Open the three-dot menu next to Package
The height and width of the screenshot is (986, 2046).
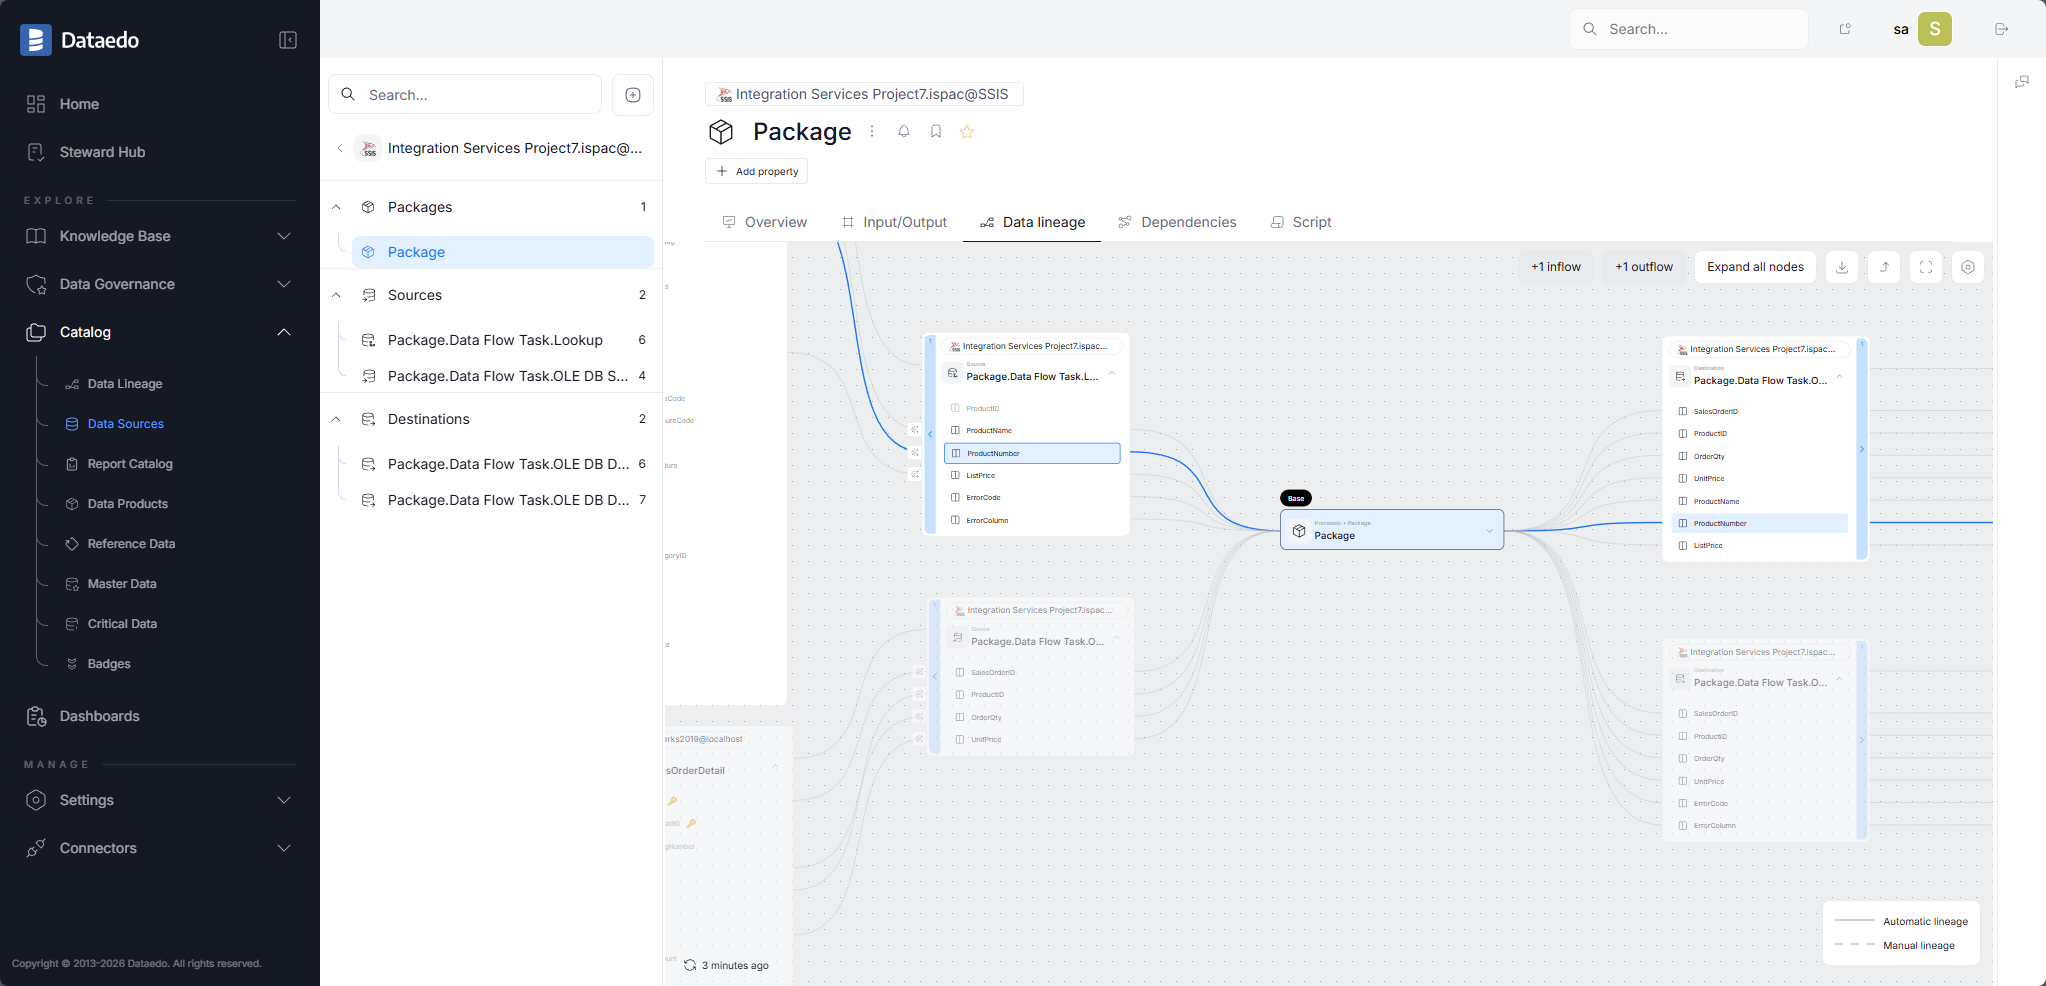click(x=871, y=131)
